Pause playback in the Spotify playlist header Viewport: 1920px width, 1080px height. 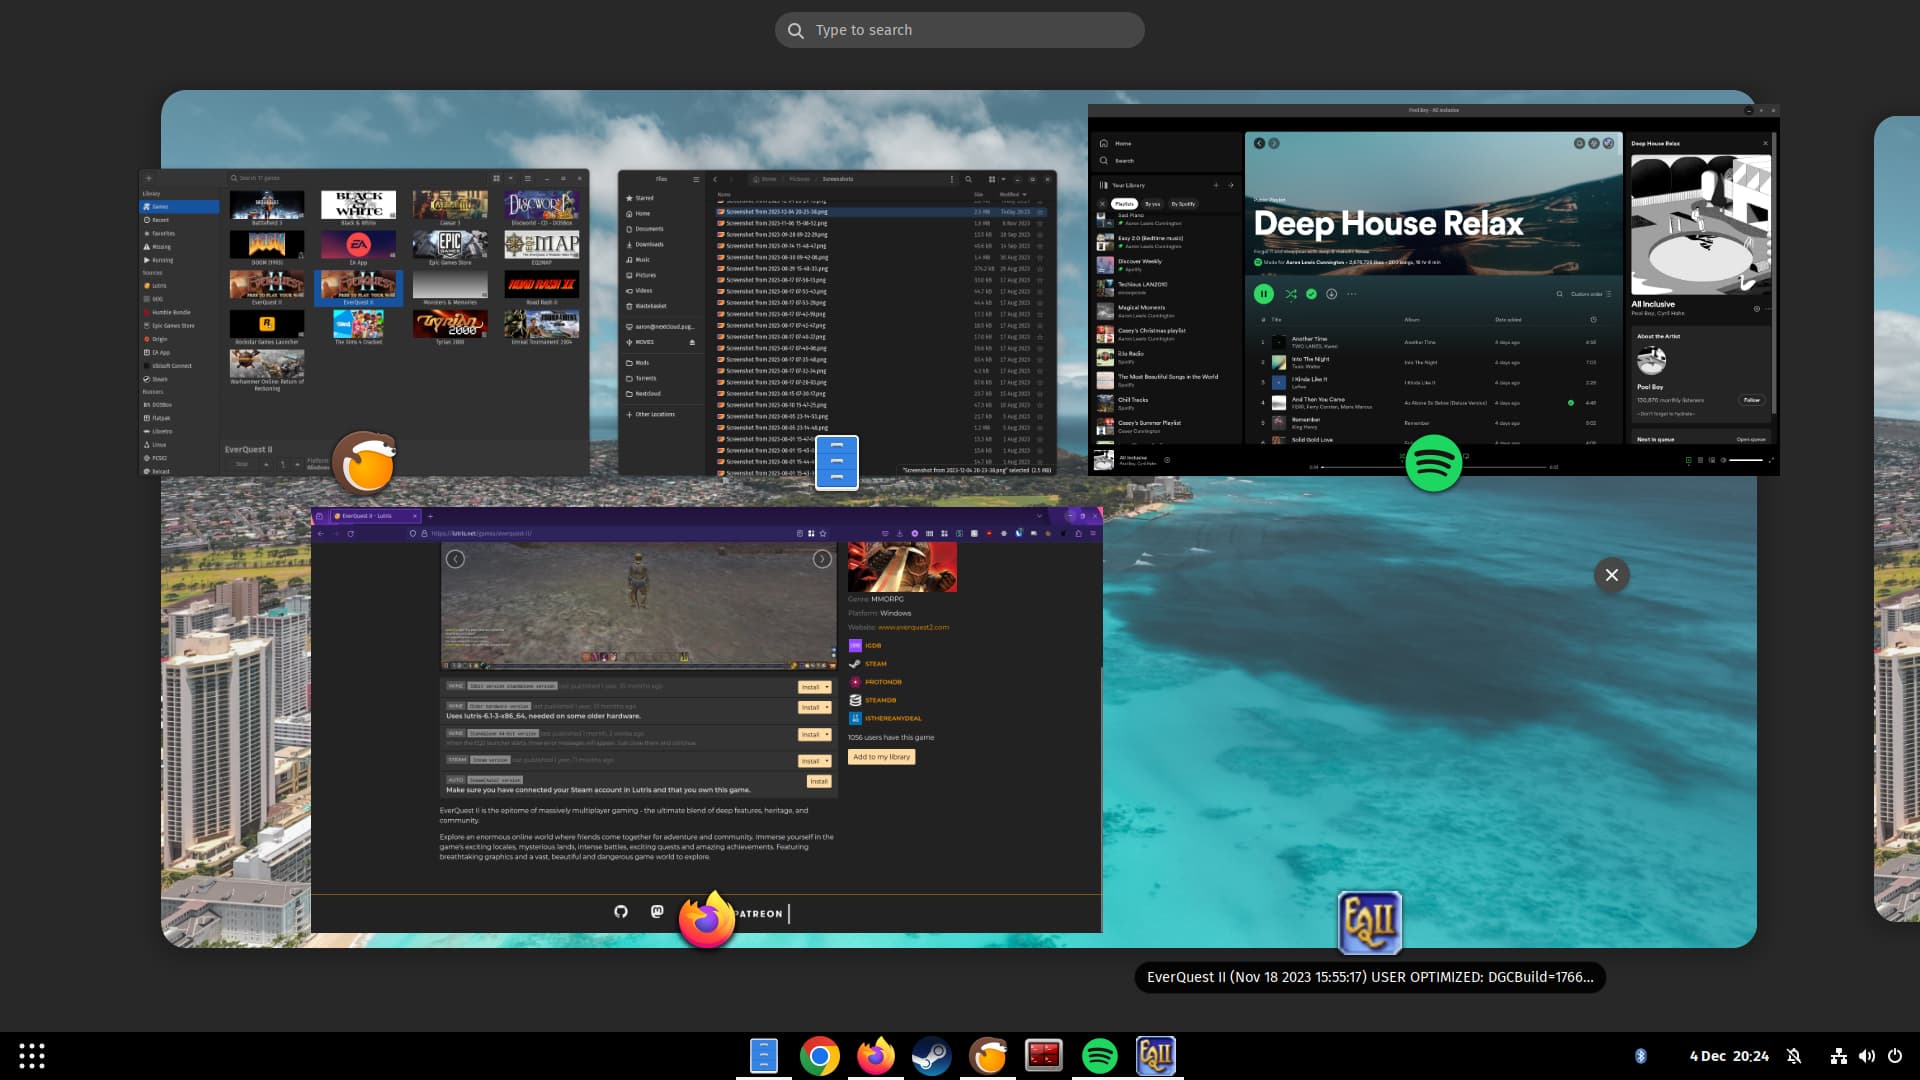tap(1263, 294)
